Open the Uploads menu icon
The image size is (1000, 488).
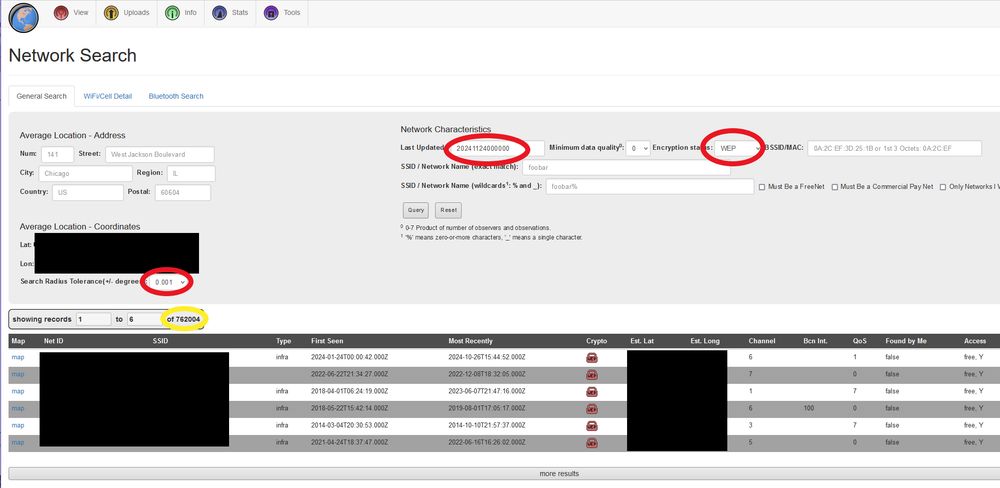[x=112, y=13]
